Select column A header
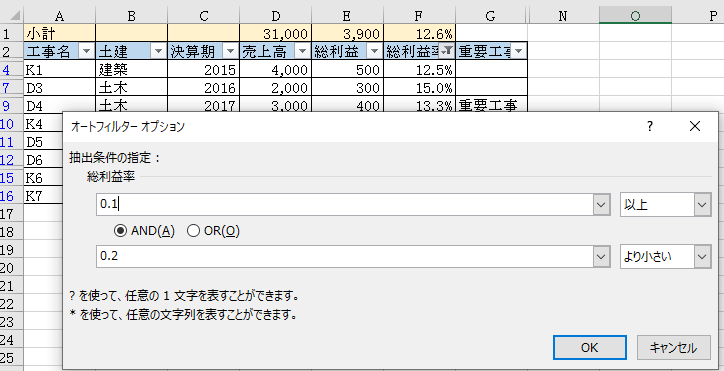The height and width of the screenshot is (371, 724). [x=59, y=17]
